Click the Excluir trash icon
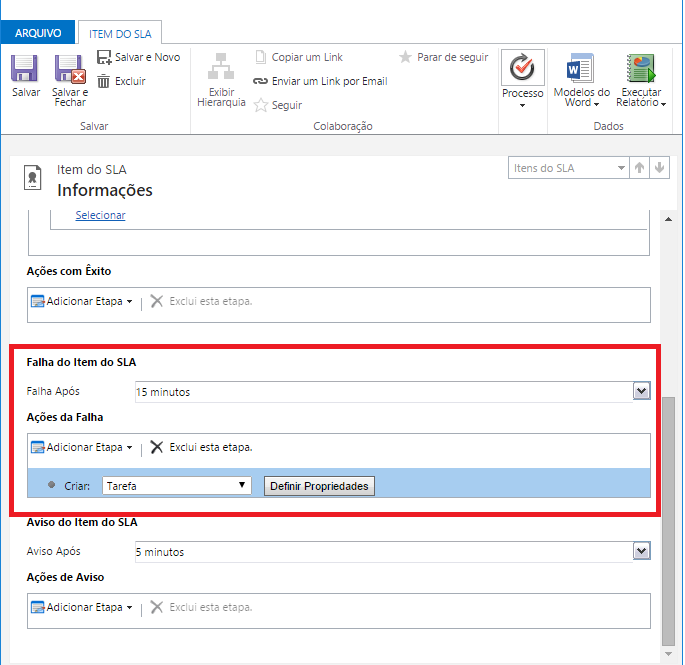 (104, 81)
